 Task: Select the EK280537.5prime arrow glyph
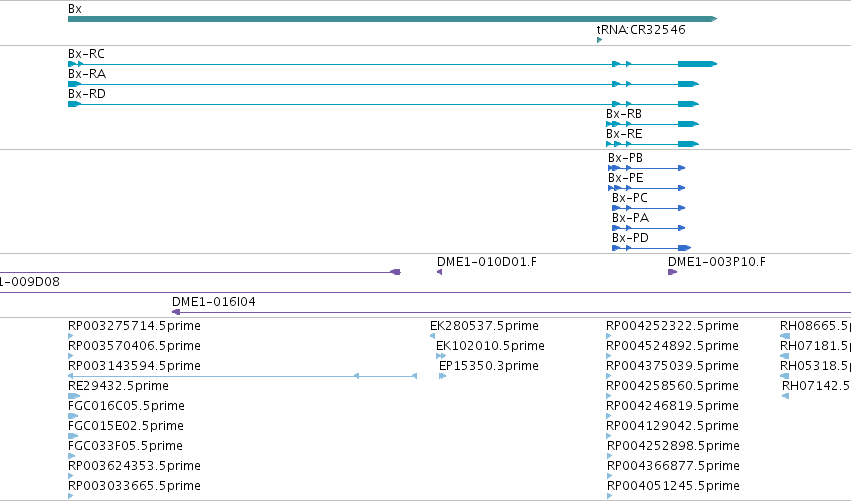[x=433, y=336]
